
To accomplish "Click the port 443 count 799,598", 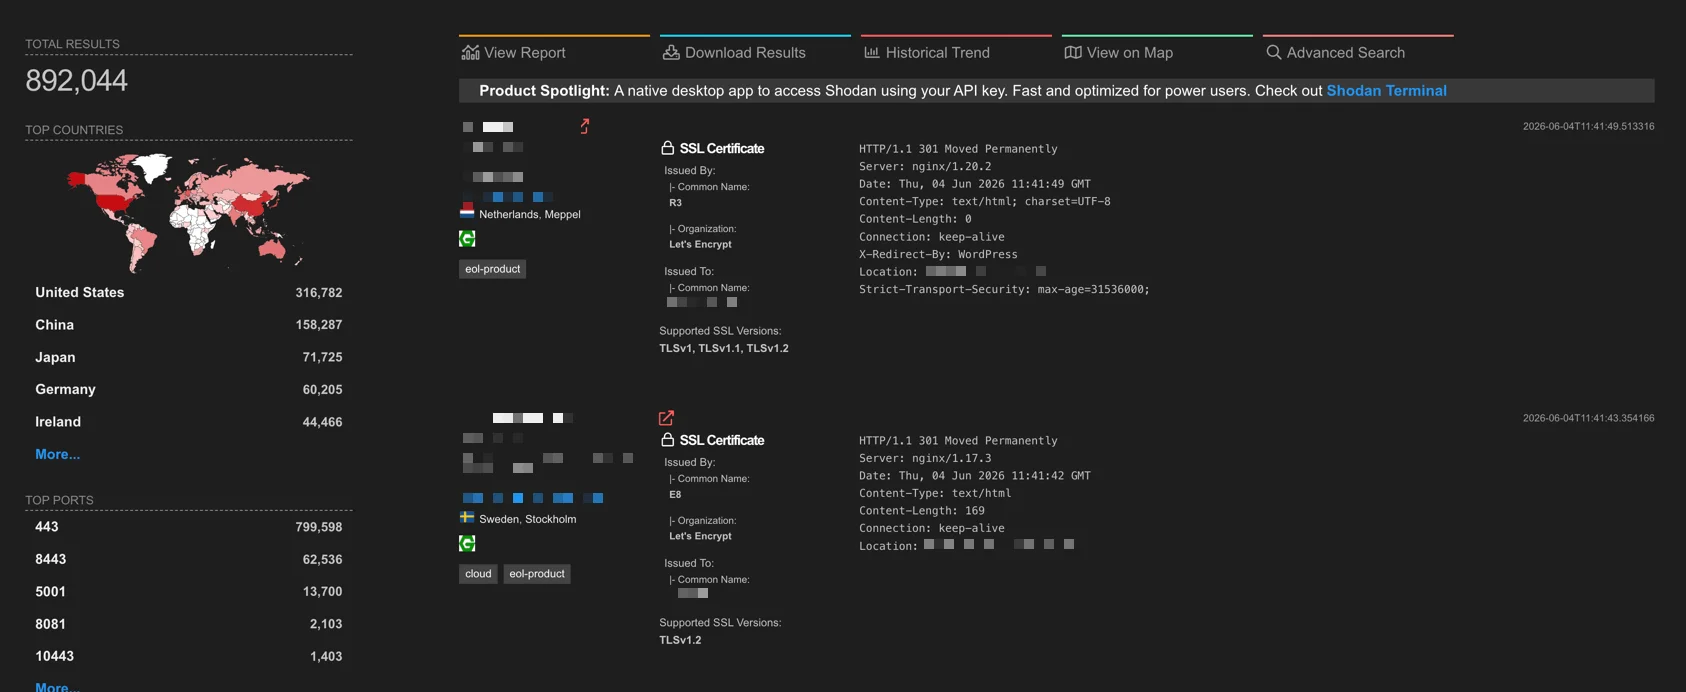I will tap(319, 527).
